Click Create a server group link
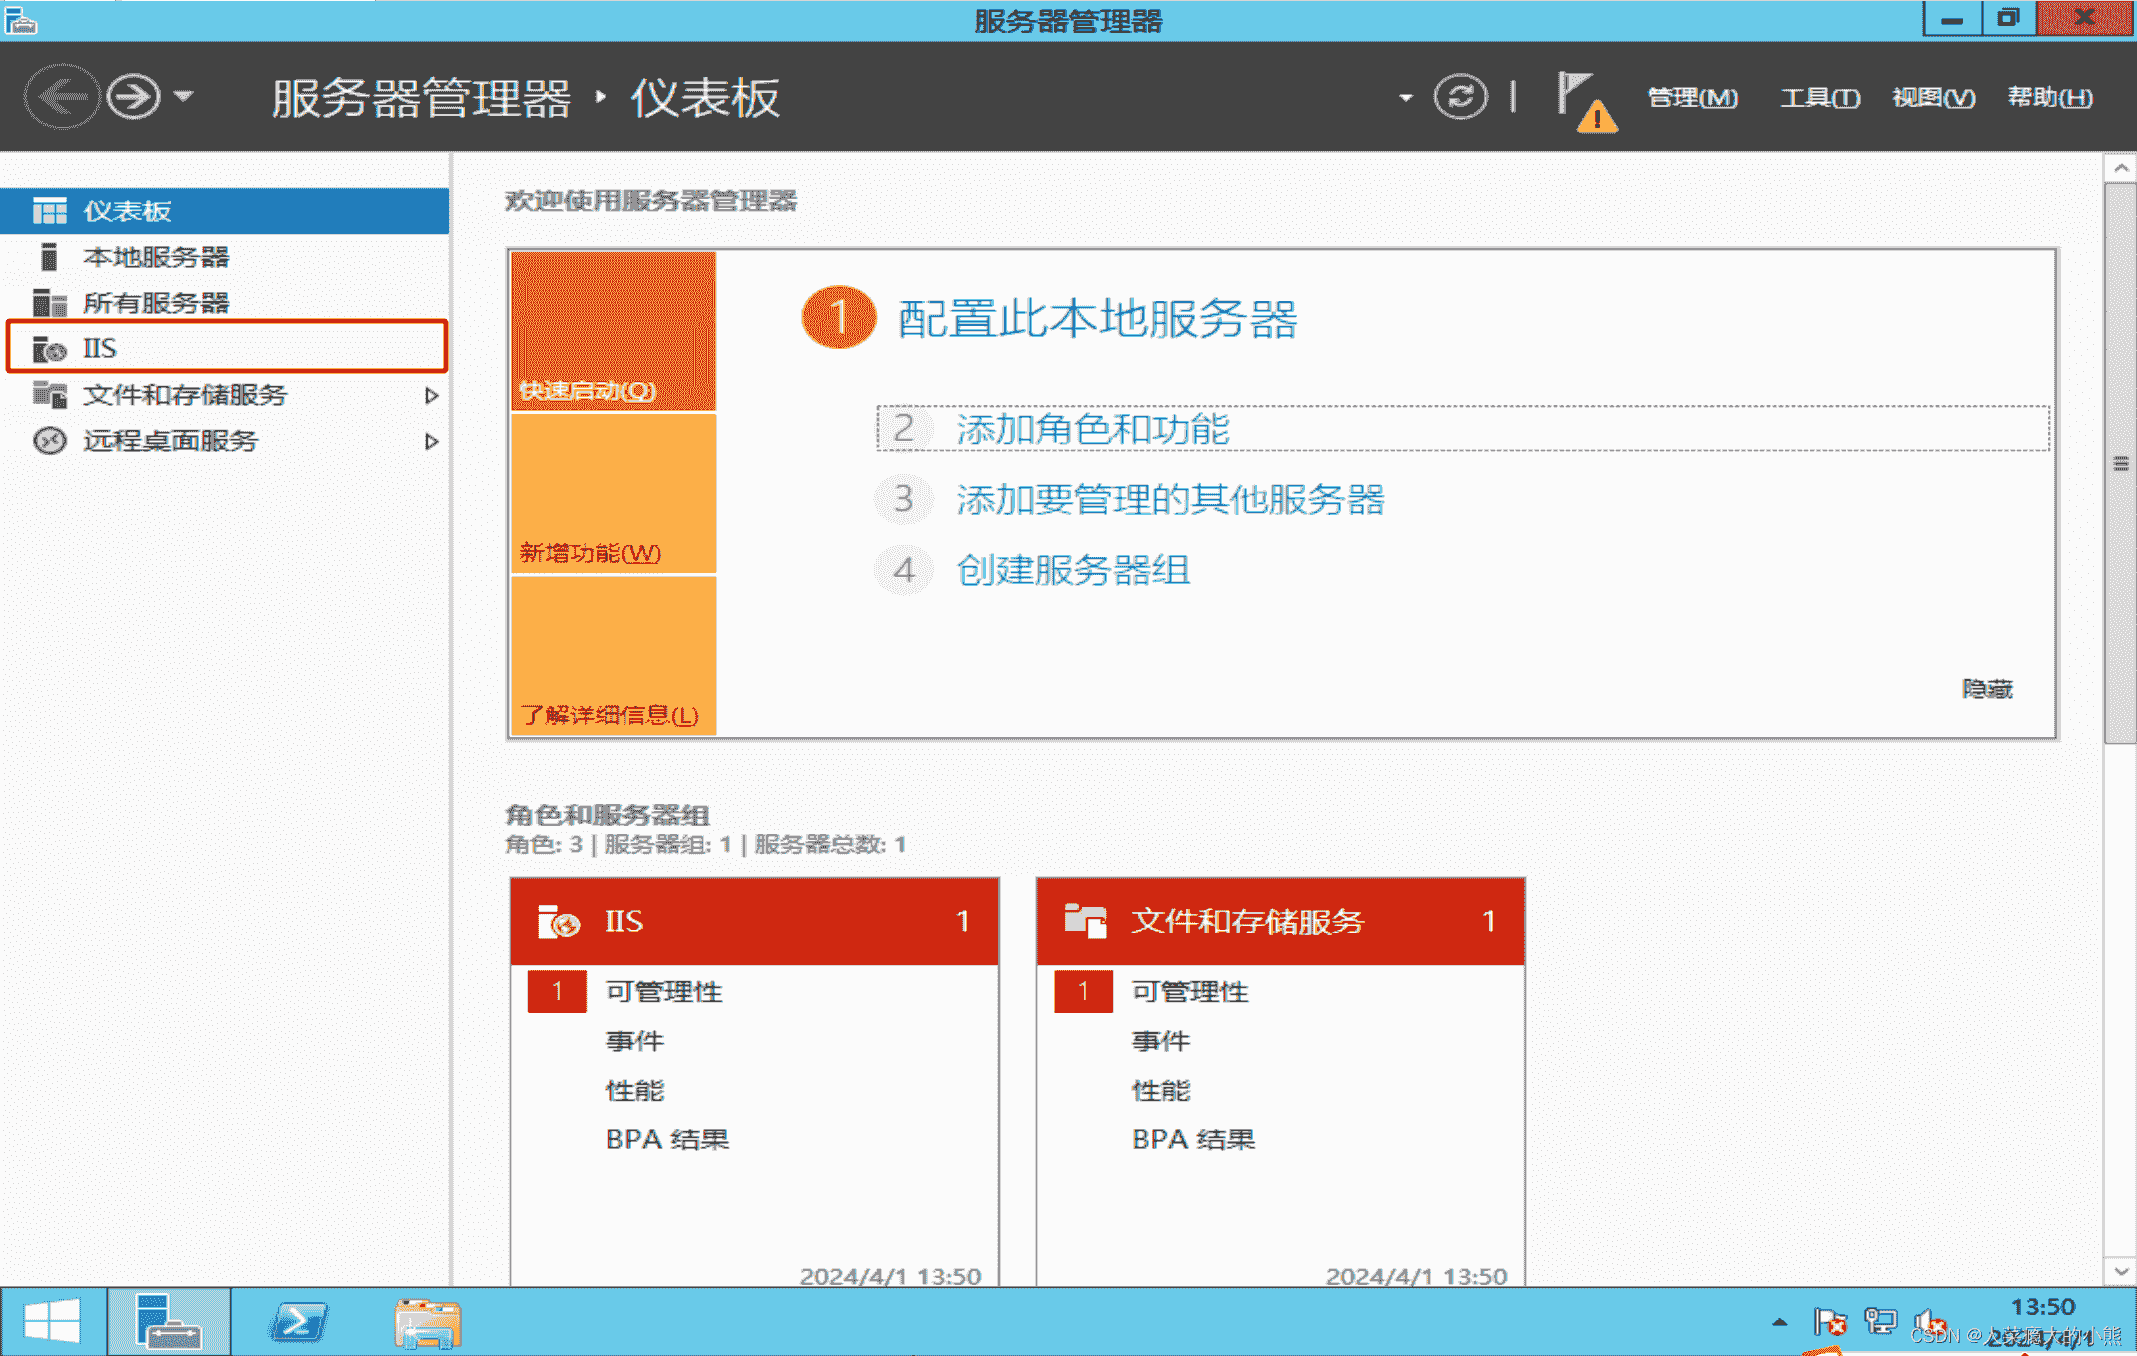The height and width of the screenshot is (1356, 2137). pyautogui.click(x=1073, y=570)
